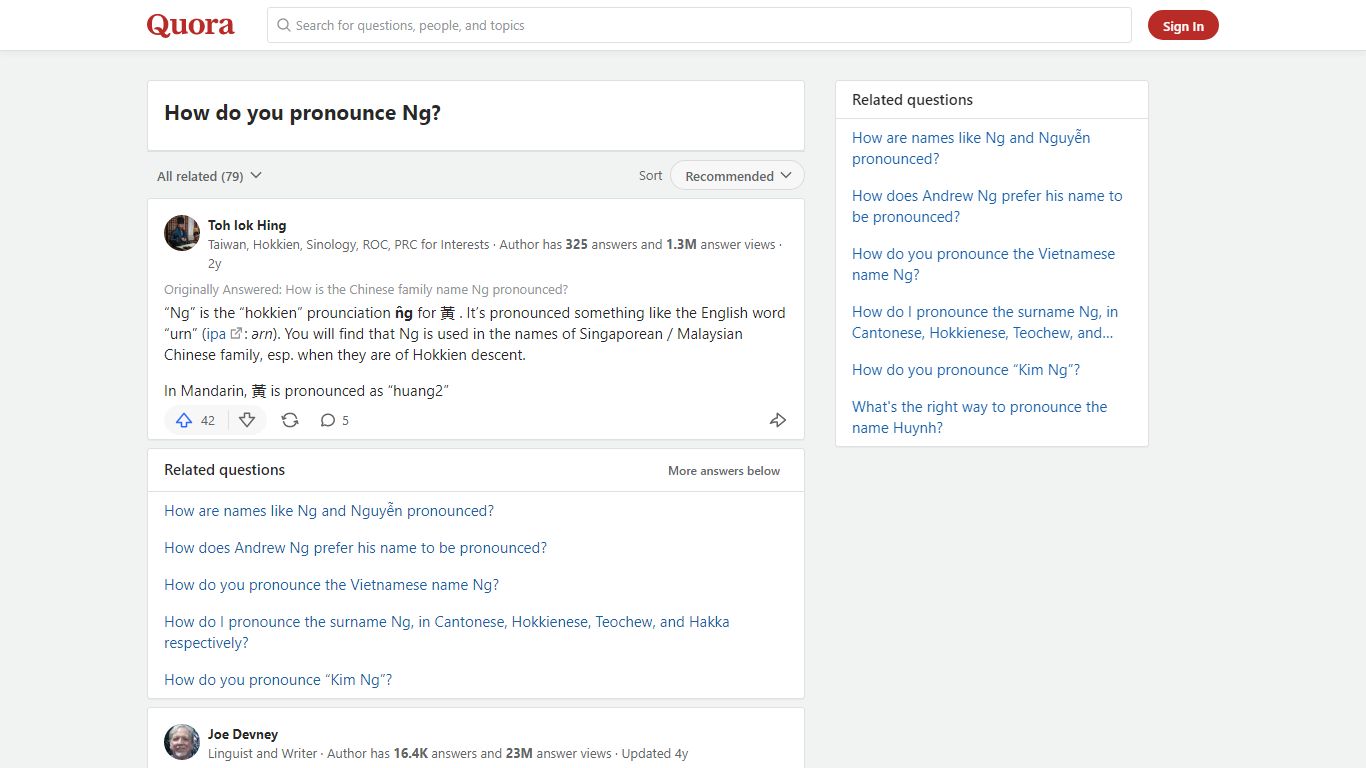Viewport: 1366px width, 768px height.
Task: Open main-column link on Vietnamese name Ng
Action: 331,585
